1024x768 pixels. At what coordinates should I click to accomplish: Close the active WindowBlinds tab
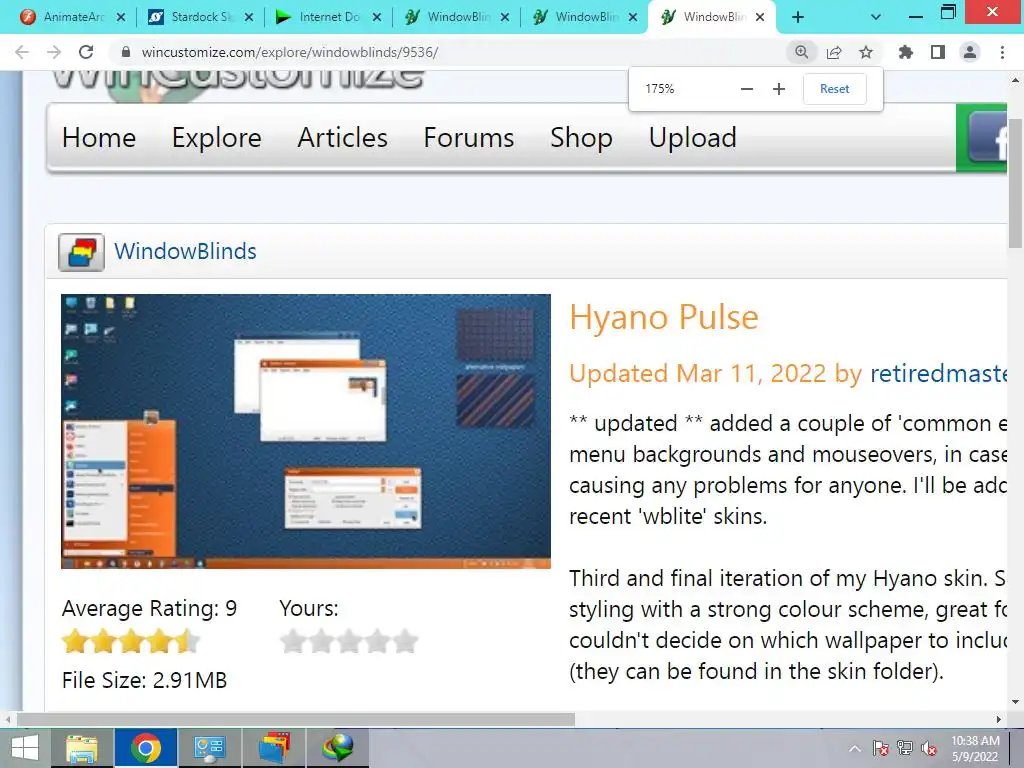tap(760, 18)
